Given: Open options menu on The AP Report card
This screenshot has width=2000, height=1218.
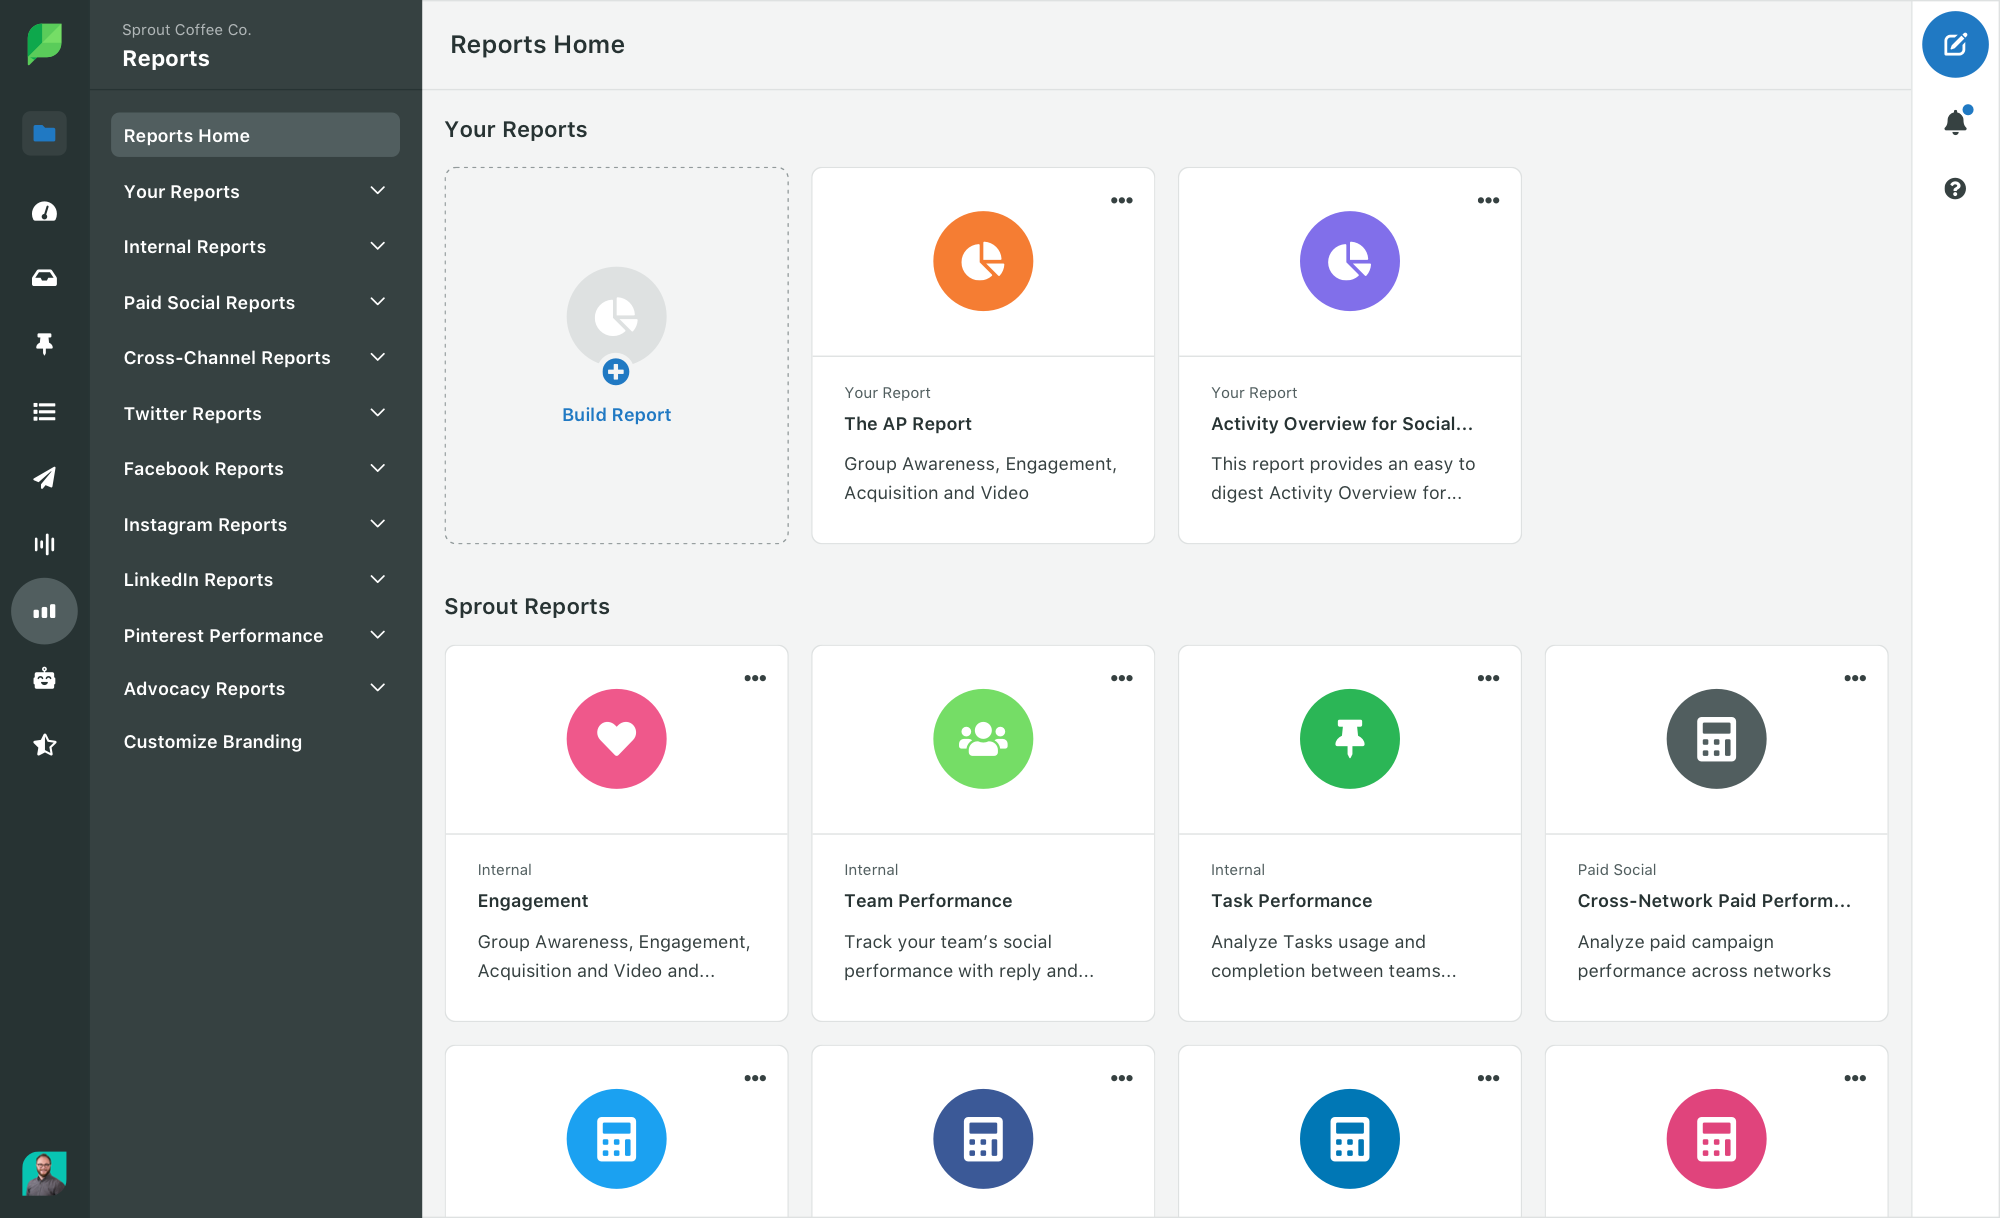Looking at the screenshot, I should tap(1121, 200).
